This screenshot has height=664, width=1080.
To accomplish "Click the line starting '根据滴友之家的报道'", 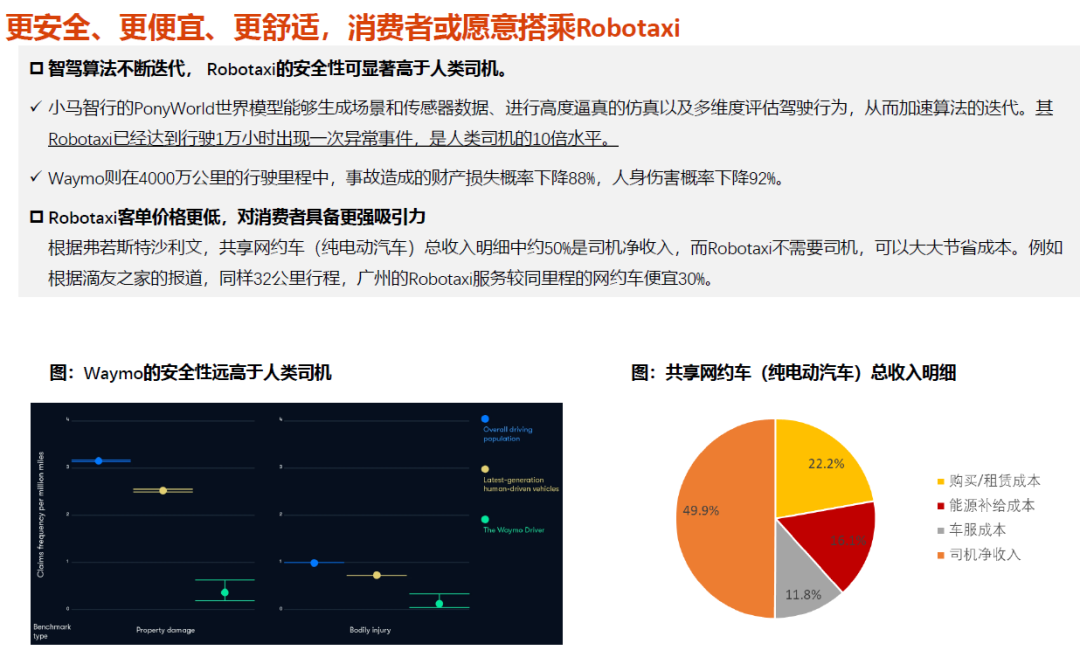I will point(381,278).
